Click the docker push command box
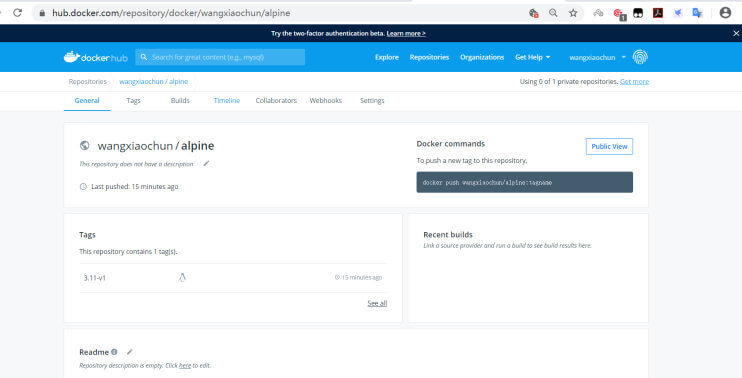The height and width of the screenshot is (378, 742). (x=524, y=182)
